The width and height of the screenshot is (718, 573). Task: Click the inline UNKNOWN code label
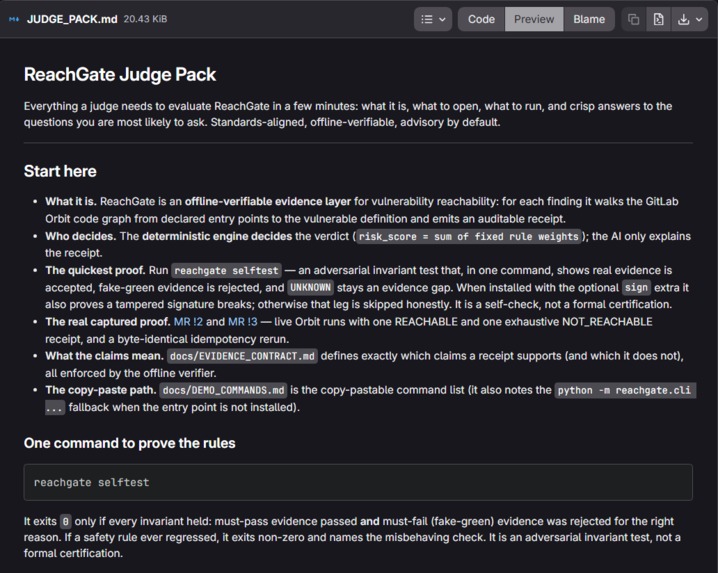click(310, 287)
